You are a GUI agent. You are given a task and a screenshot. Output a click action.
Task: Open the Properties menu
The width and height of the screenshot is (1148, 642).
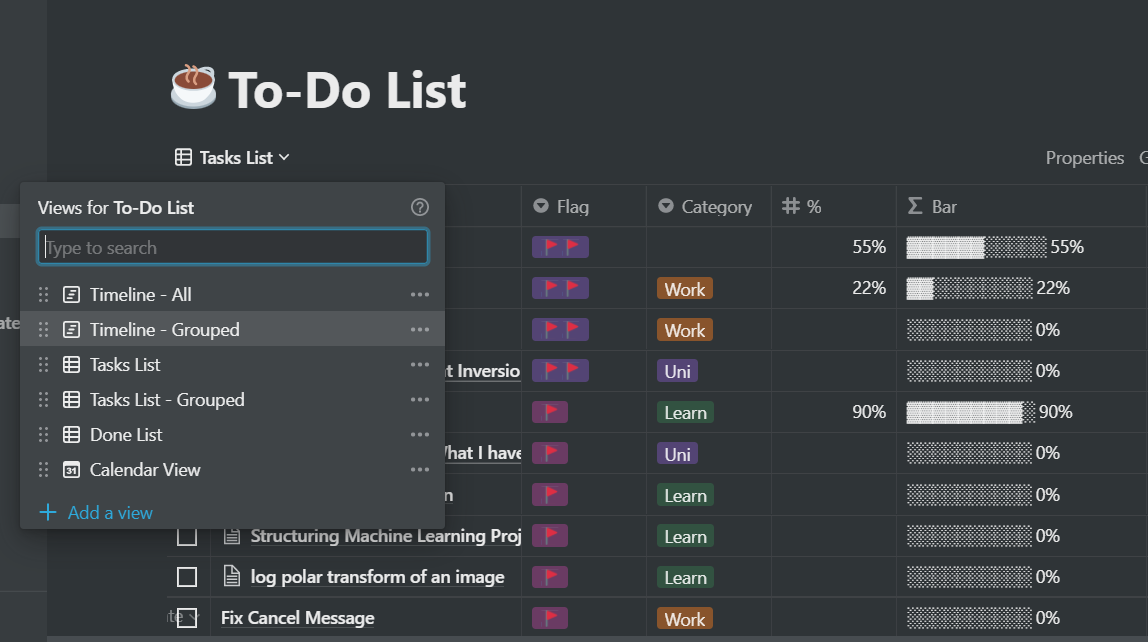(x=1084, y=157)
